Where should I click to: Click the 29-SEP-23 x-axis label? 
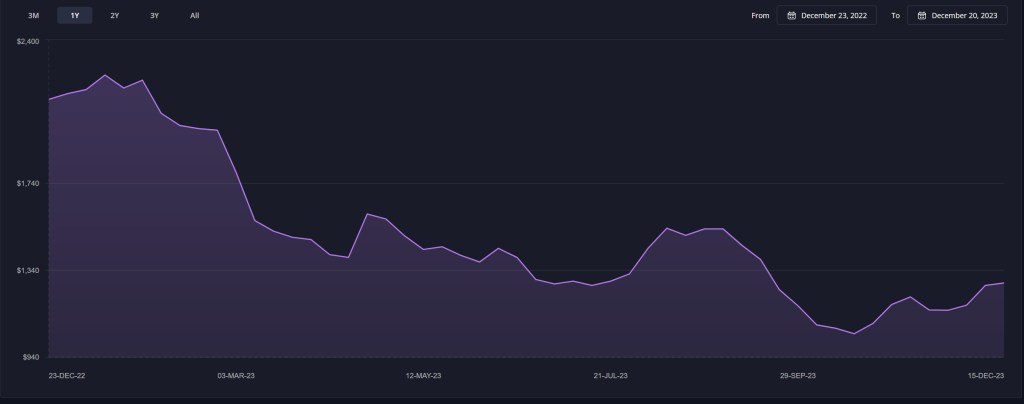pyautogui.click(x=798, y=376)
